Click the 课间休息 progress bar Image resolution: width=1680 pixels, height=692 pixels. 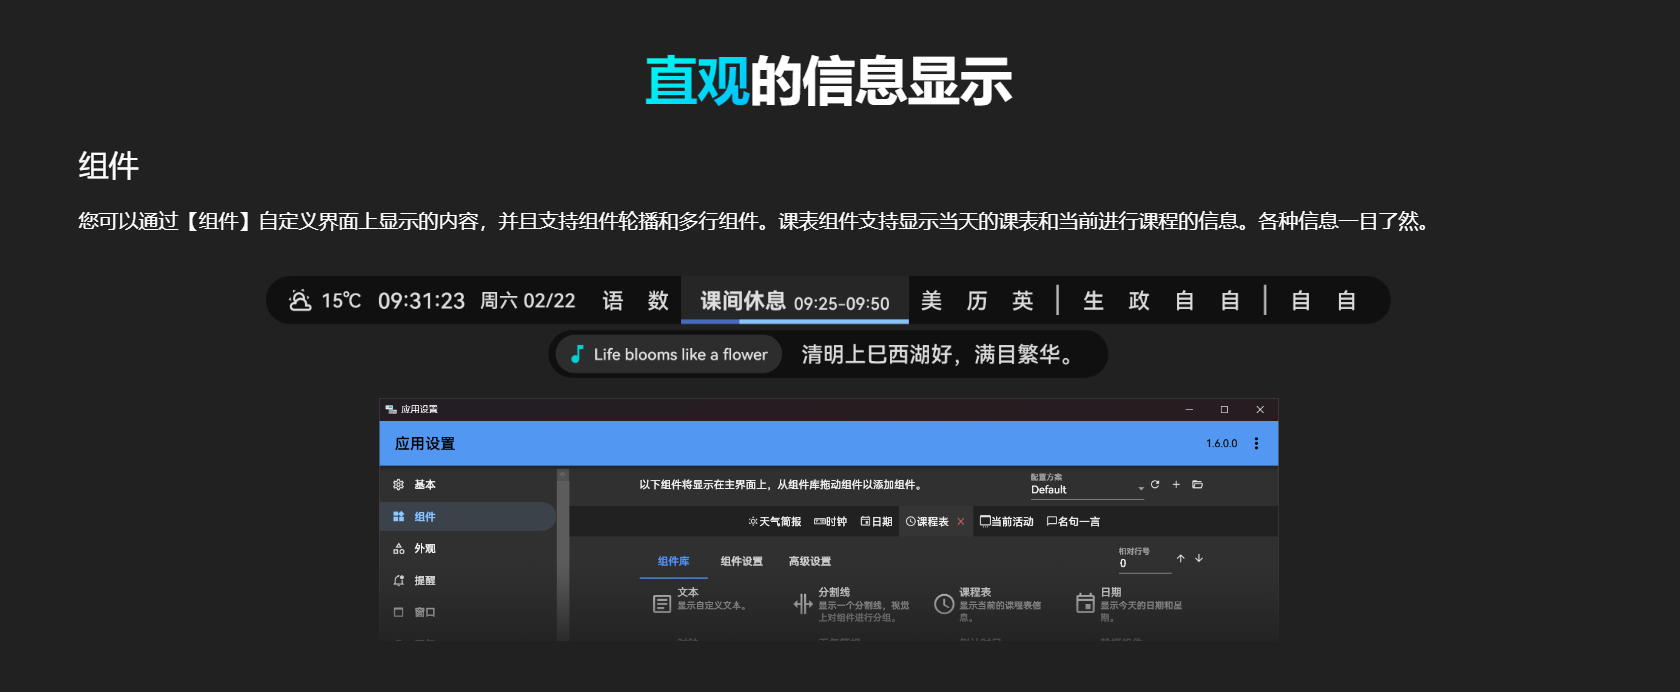pyautogui.click(x=795, y=321)
